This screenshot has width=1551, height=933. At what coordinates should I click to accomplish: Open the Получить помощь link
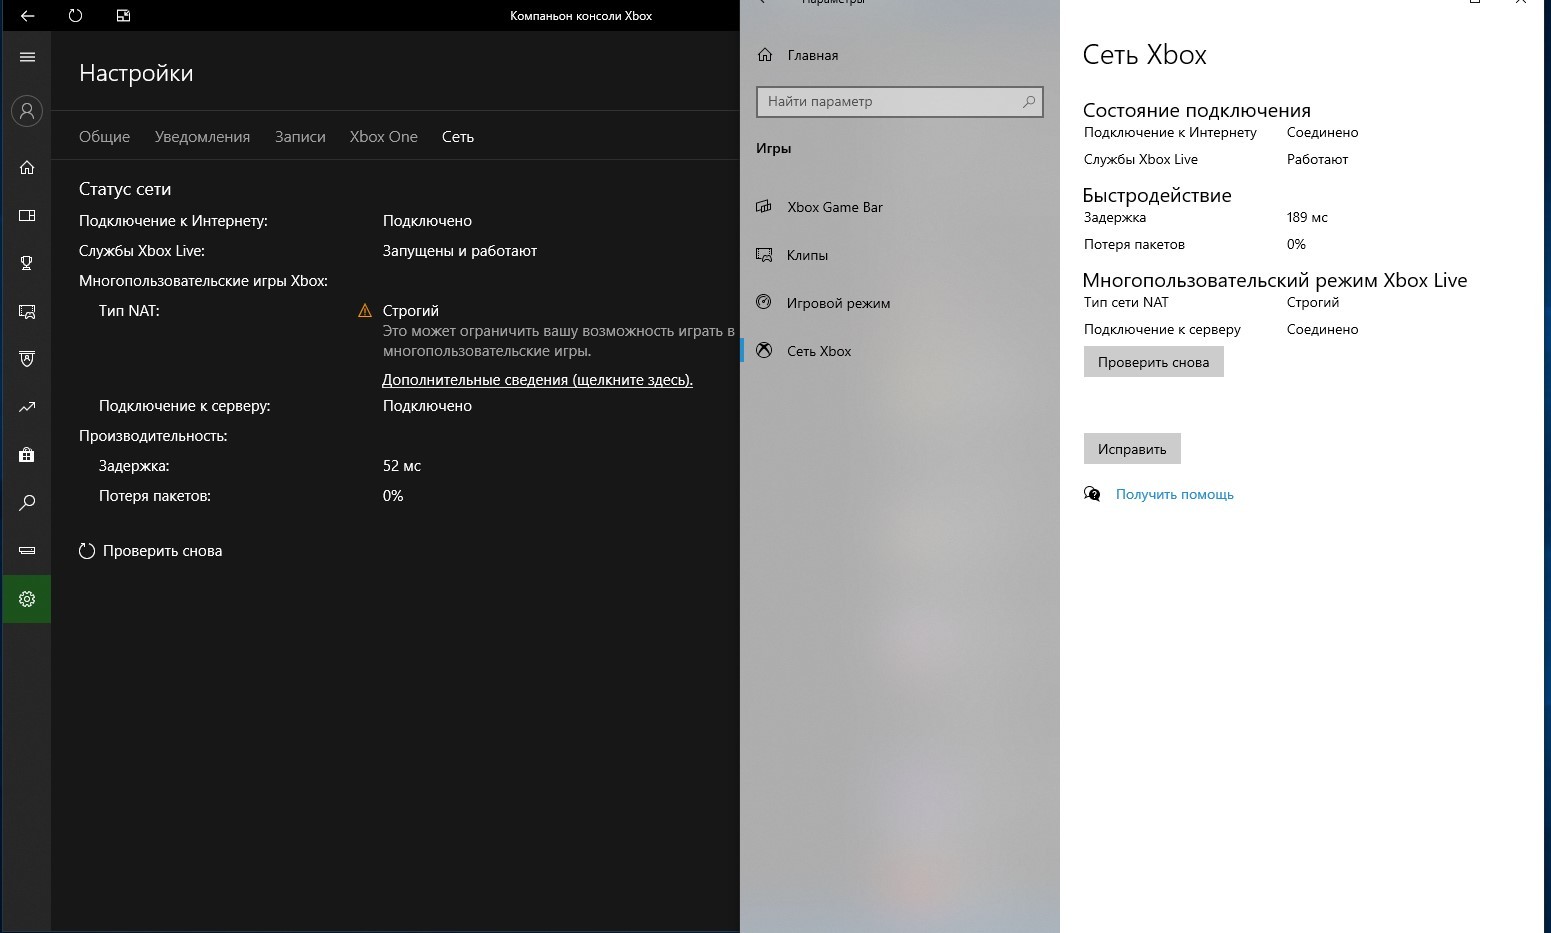(1174, 494)
